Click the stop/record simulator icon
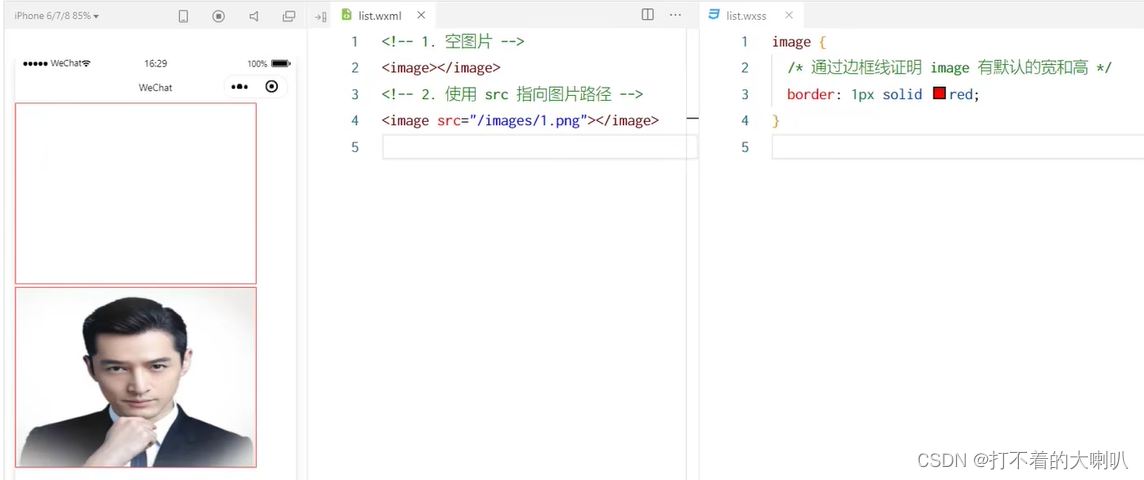Image resolution: width=1144 pixels, height=480 pixels. pos(219,16)
